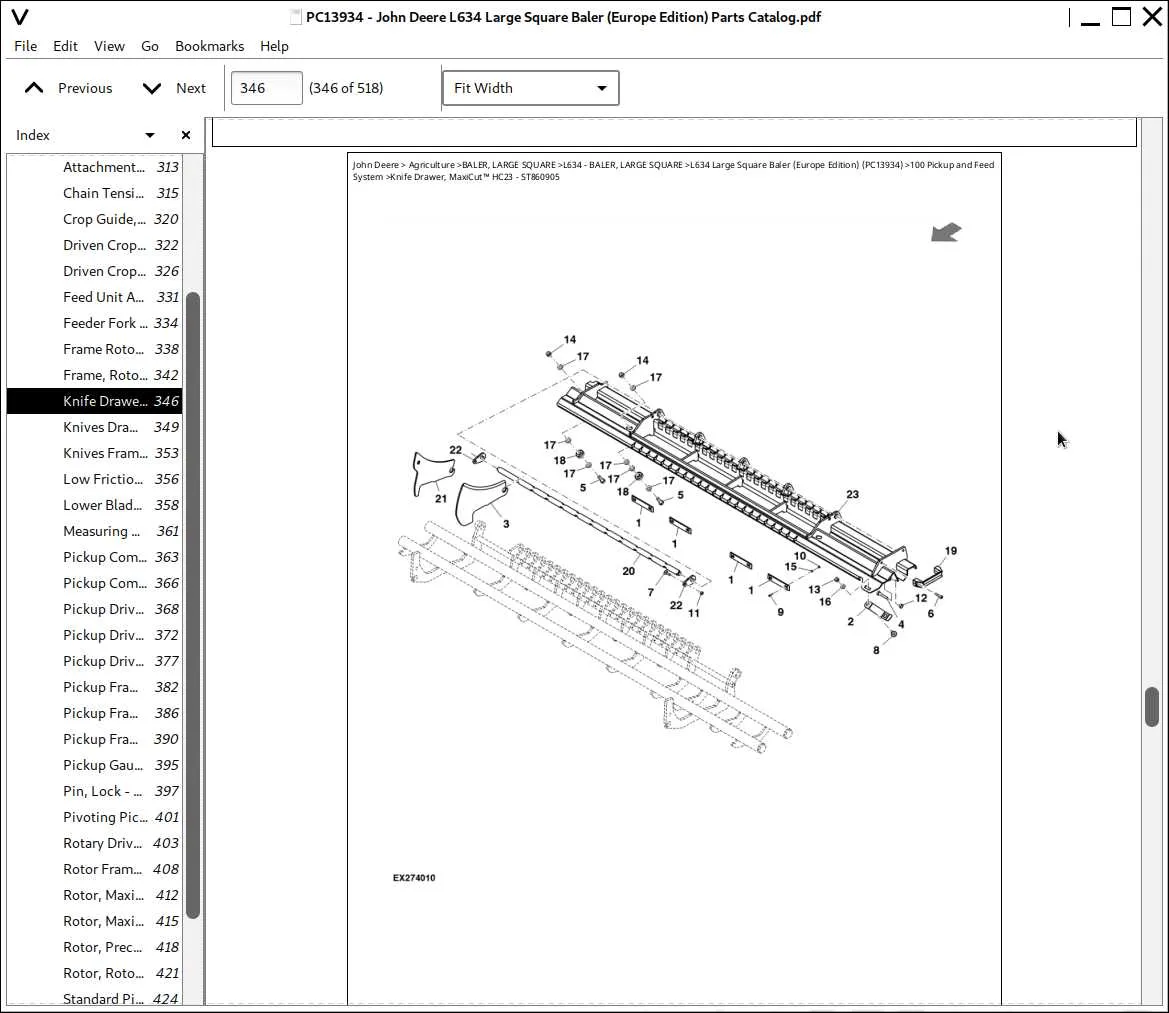Select index entry Knives Dra... 349

pyautogui.click(x=95, y=427)
